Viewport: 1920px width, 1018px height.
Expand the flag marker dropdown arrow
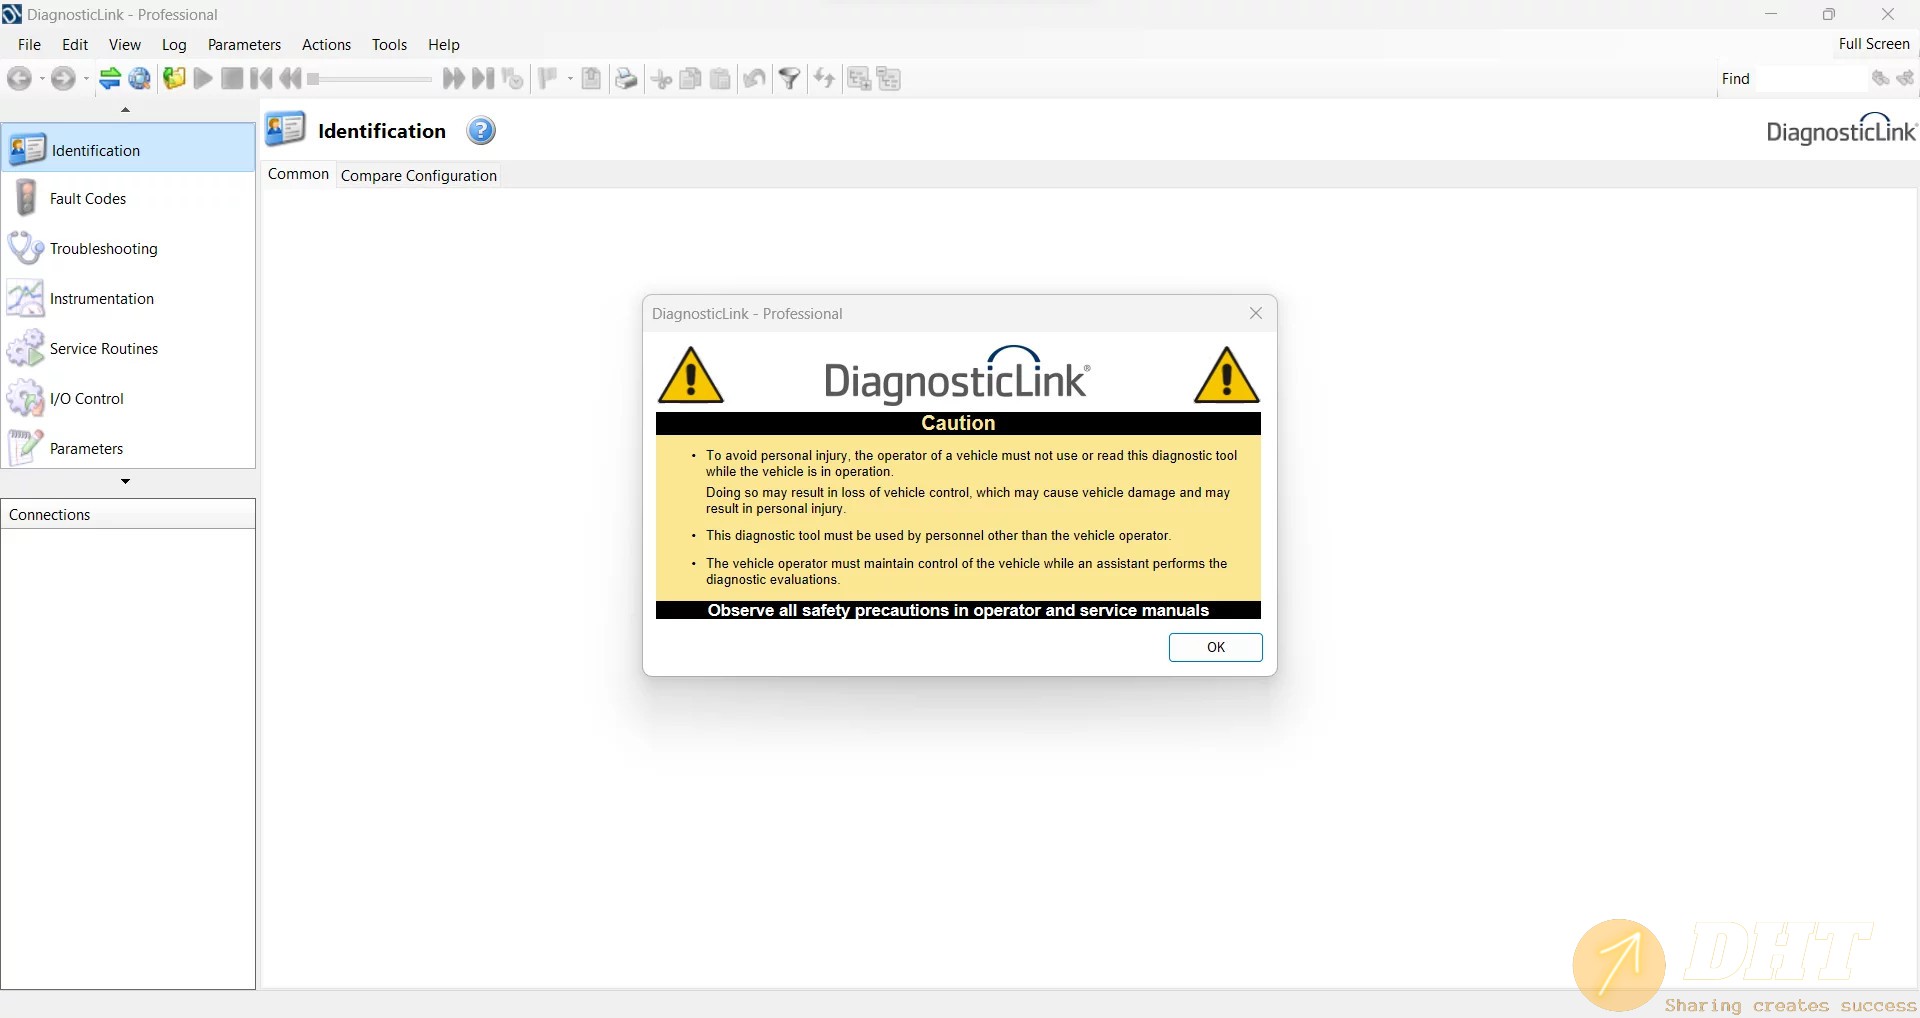click(x=570, y=79)
